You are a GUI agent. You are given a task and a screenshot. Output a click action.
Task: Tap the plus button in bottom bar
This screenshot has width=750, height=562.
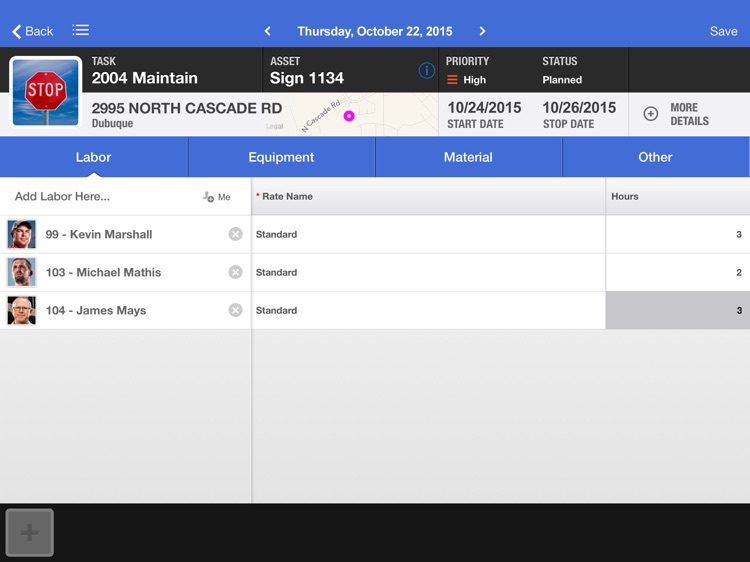[x=30, y=532]
